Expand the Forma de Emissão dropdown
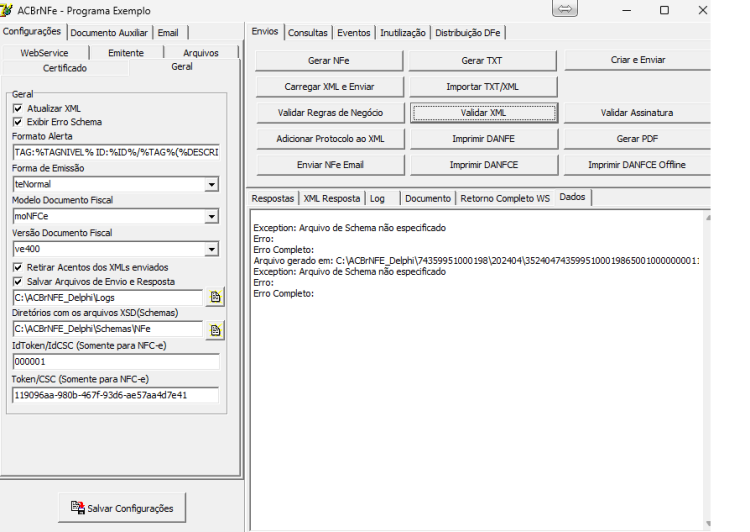This screenshot has height=532, width=750. click(x=211, y=185)
